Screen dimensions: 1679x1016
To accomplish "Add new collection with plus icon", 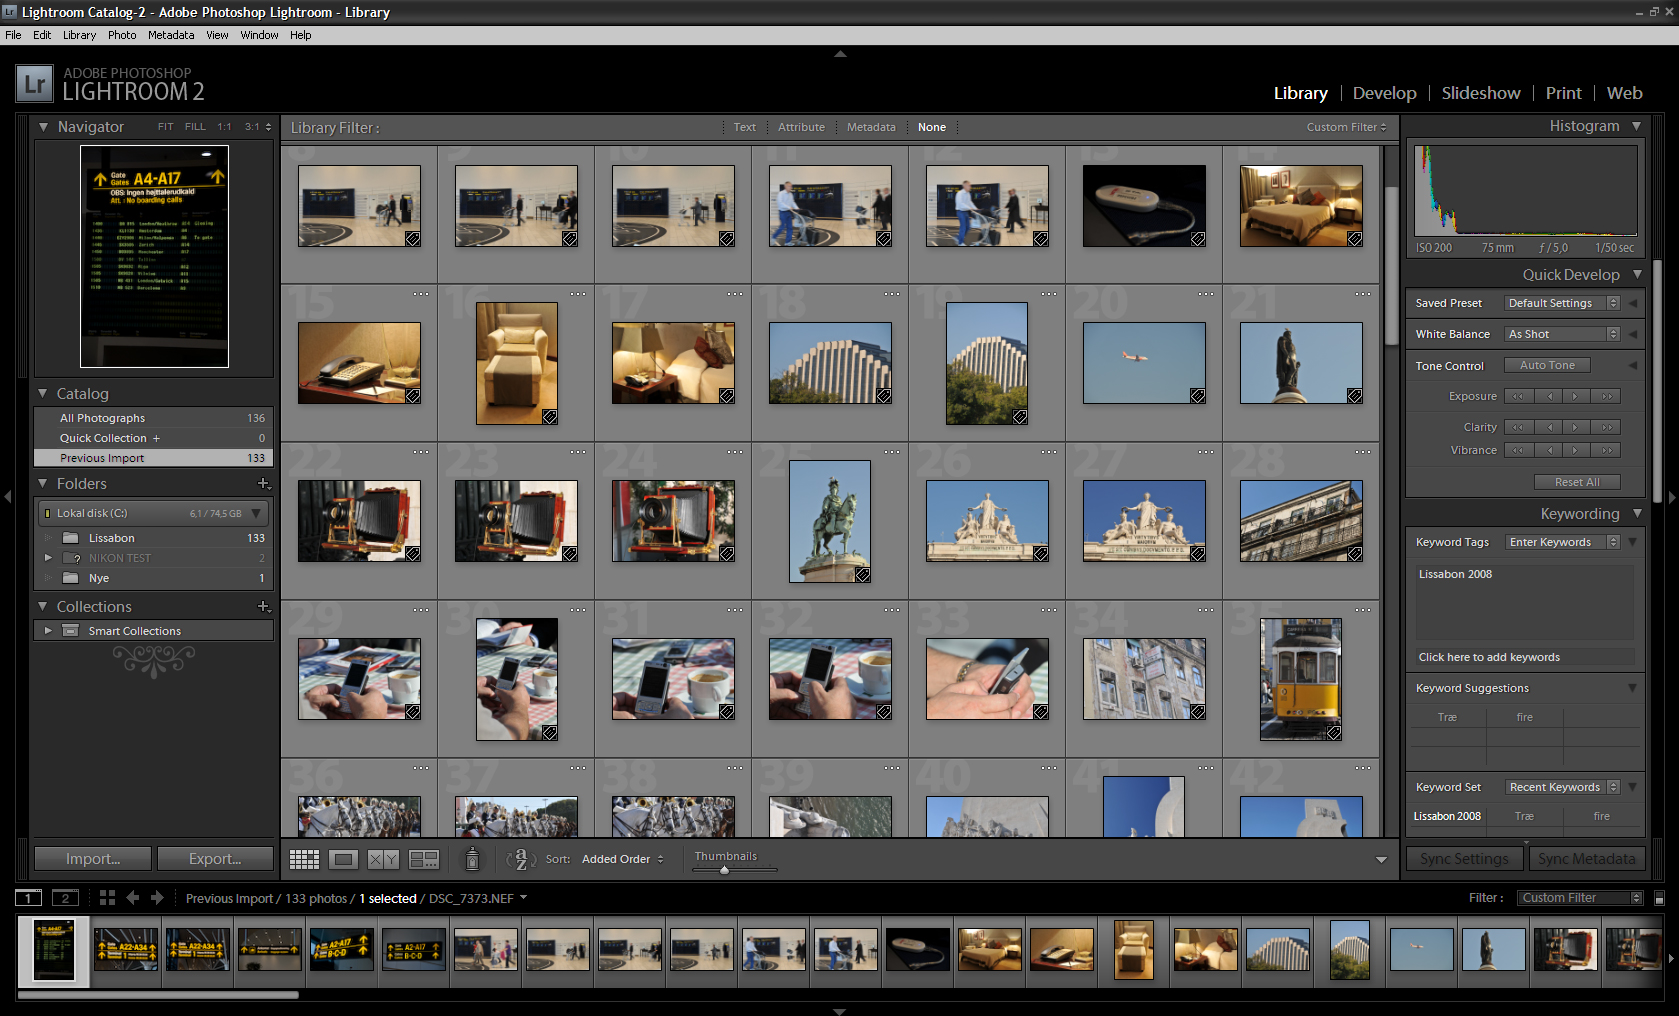I will pos(263,606).
